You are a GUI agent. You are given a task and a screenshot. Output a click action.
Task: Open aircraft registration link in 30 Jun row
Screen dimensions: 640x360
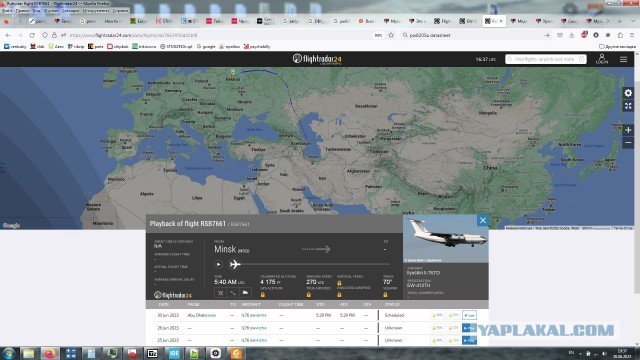click(258, 316)
